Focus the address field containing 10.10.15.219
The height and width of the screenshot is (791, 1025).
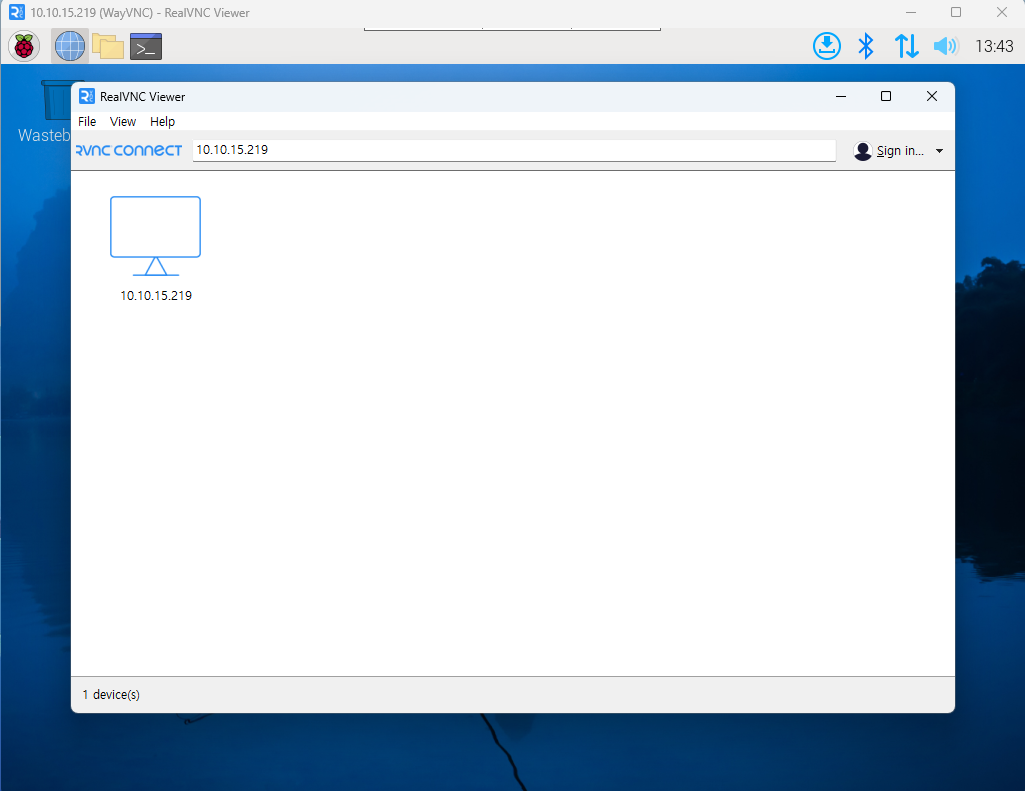514,150
